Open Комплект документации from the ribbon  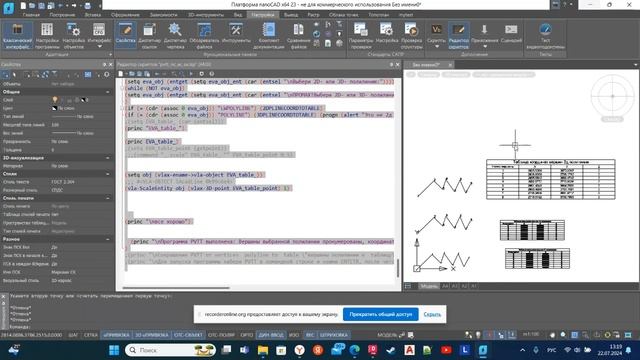(x=269, y=36)
